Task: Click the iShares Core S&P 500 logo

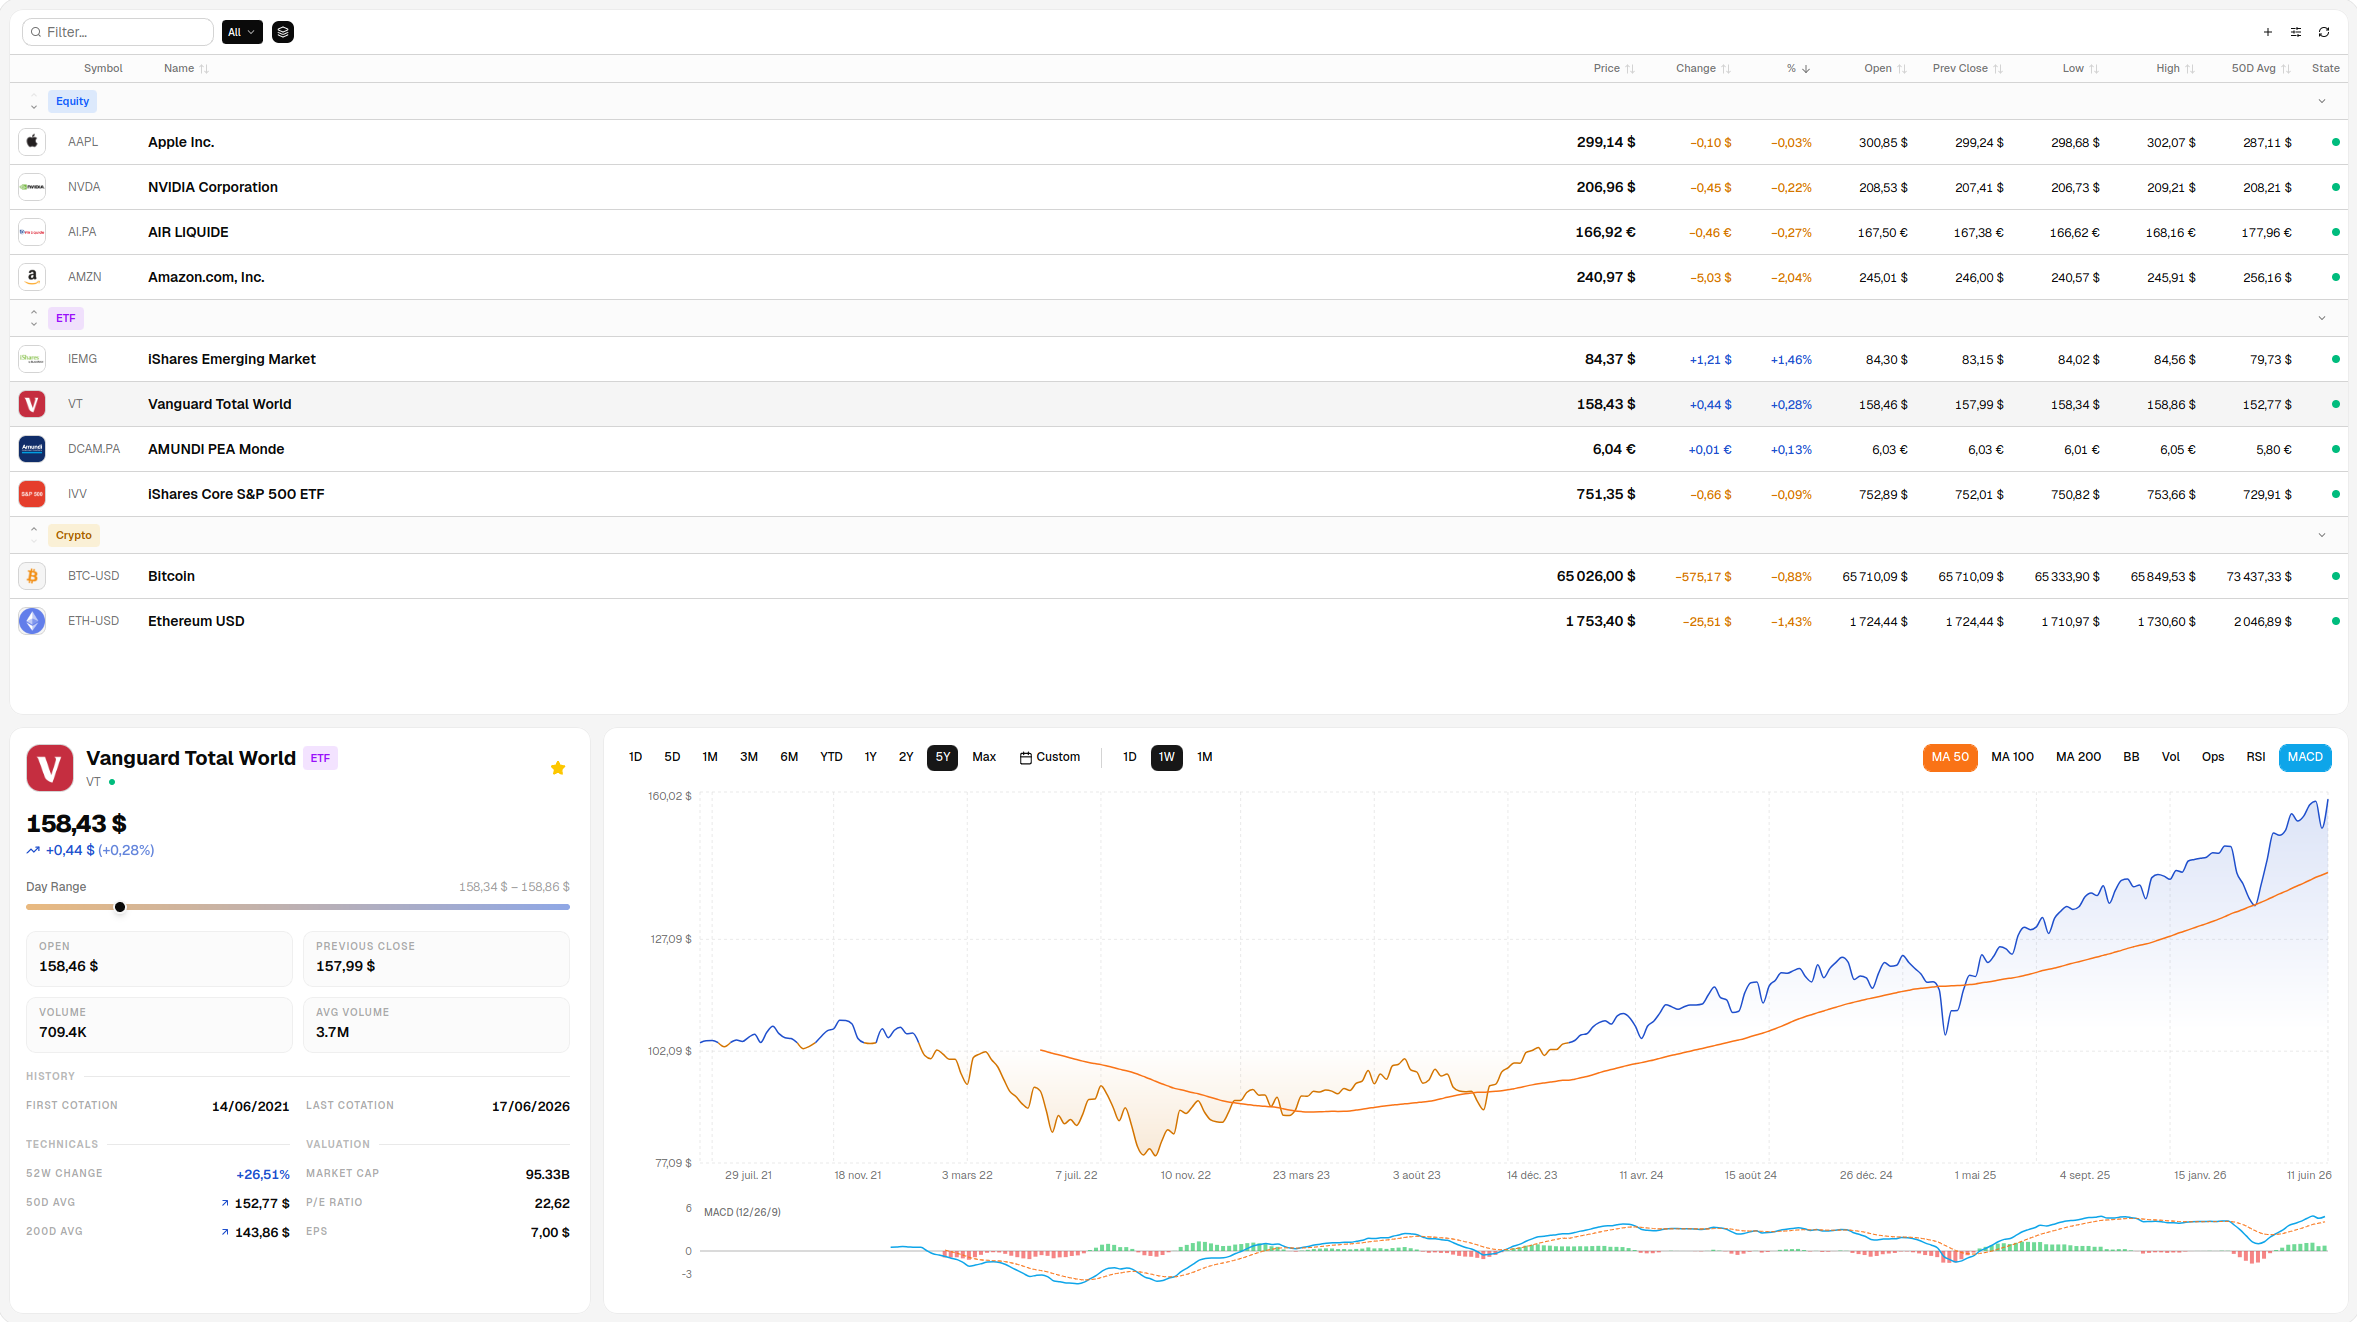Action: [32, 494]
